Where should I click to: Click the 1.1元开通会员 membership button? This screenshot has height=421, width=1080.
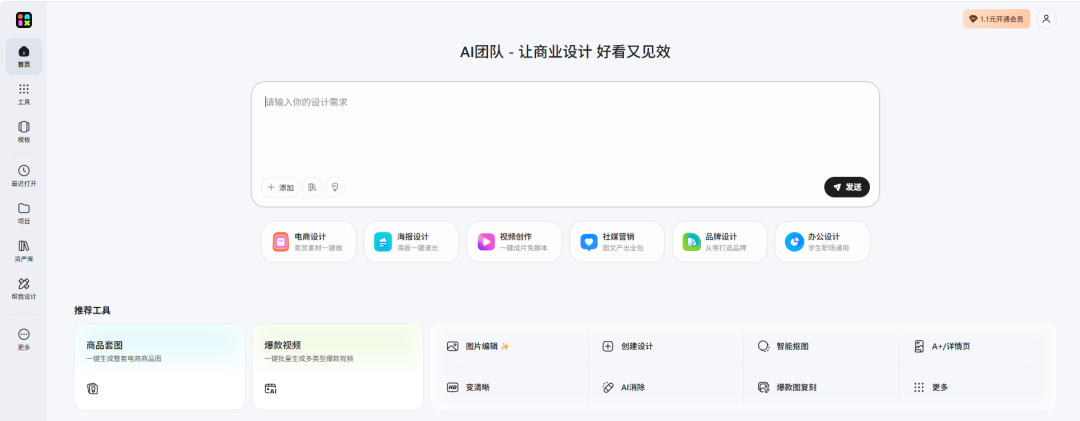[996, 19]
